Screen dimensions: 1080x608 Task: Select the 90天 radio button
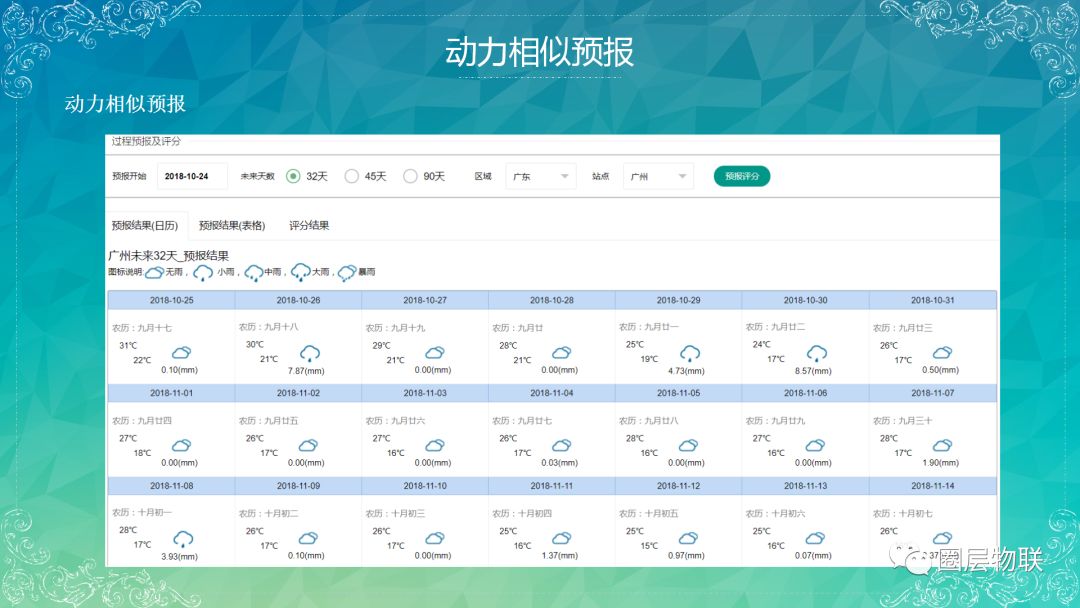pyautogui.click(x=410, y=176)
